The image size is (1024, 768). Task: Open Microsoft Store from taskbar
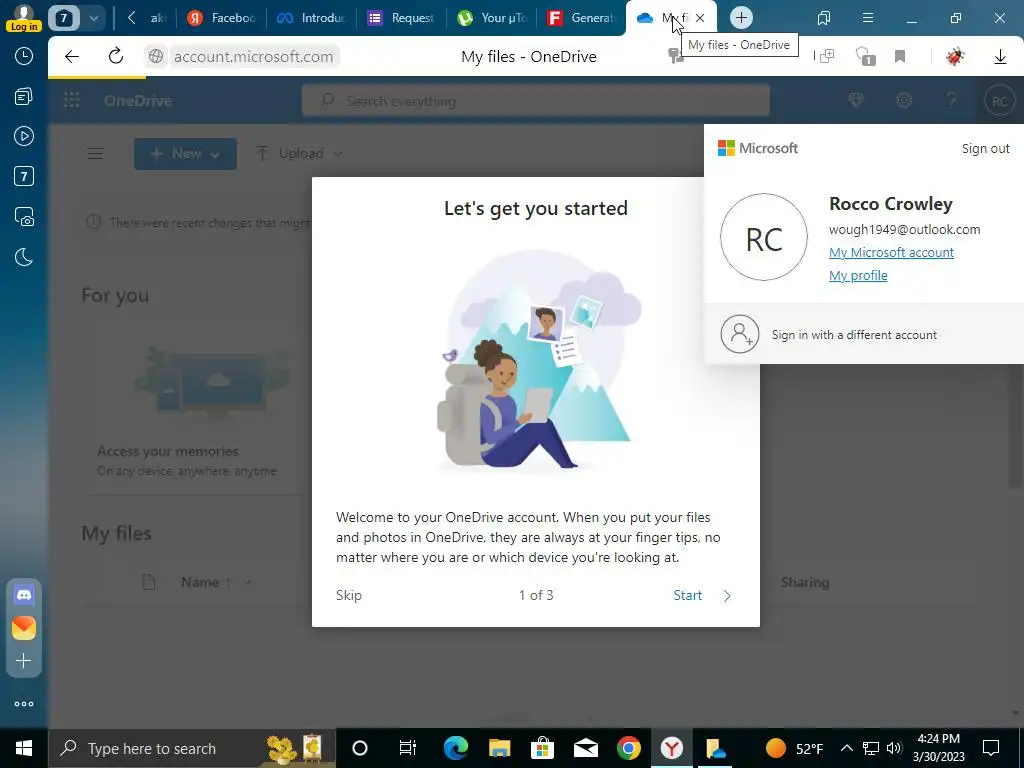pos(542,748)
